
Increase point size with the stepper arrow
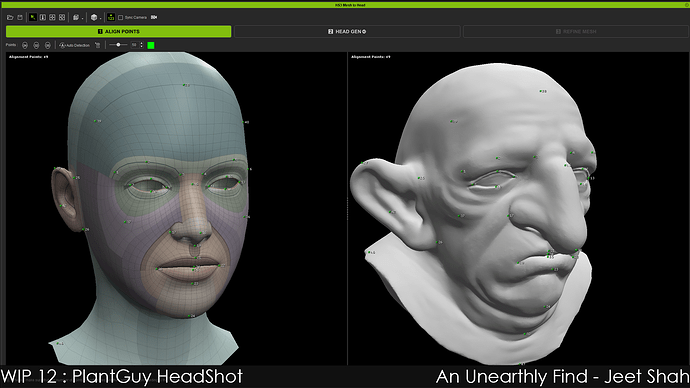(x=142, y=44)
